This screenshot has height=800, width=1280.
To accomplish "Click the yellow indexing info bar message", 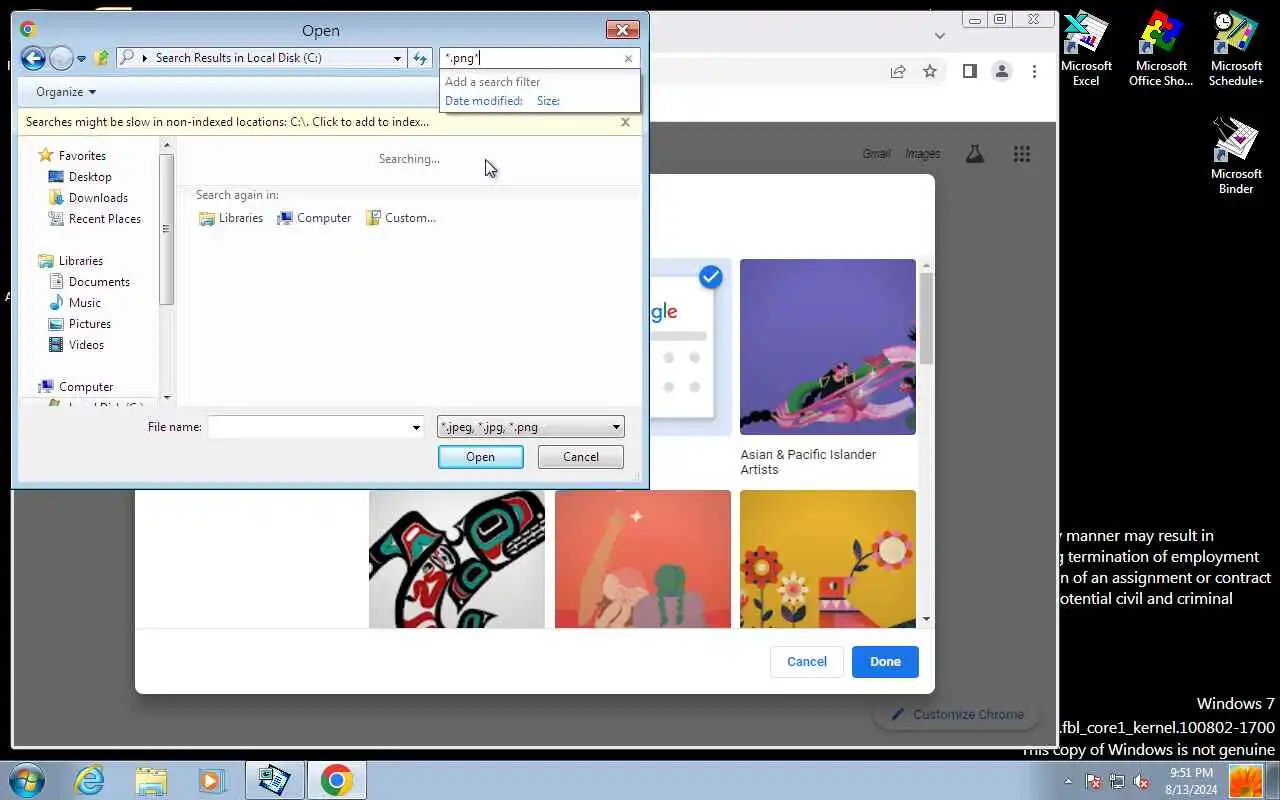I will click(x=227, y=122).
